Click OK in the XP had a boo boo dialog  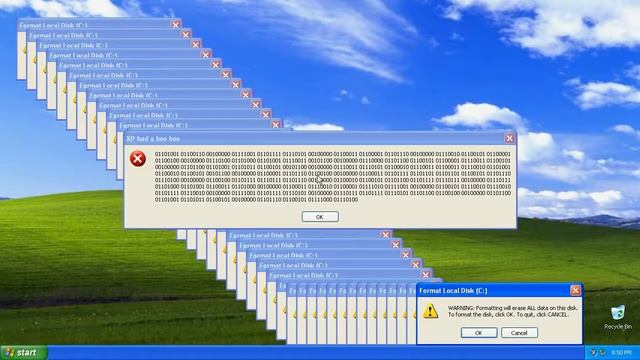click(320, 217)
